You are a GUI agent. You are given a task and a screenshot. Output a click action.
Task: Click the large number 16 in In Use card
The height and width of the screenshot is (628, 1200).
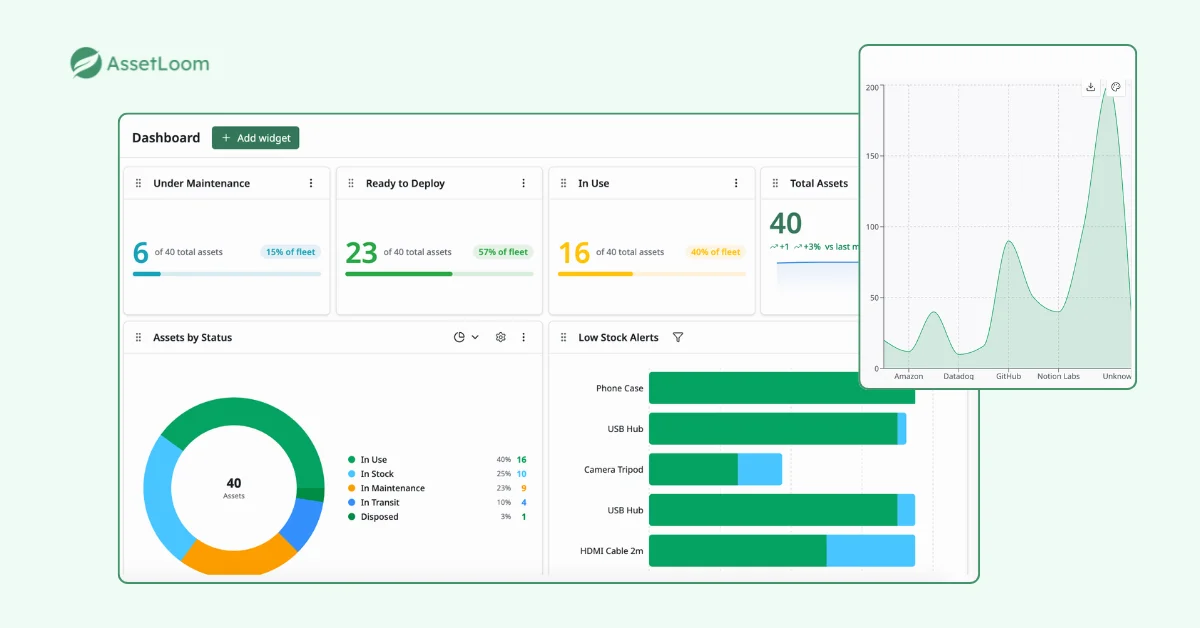(574, 252)
